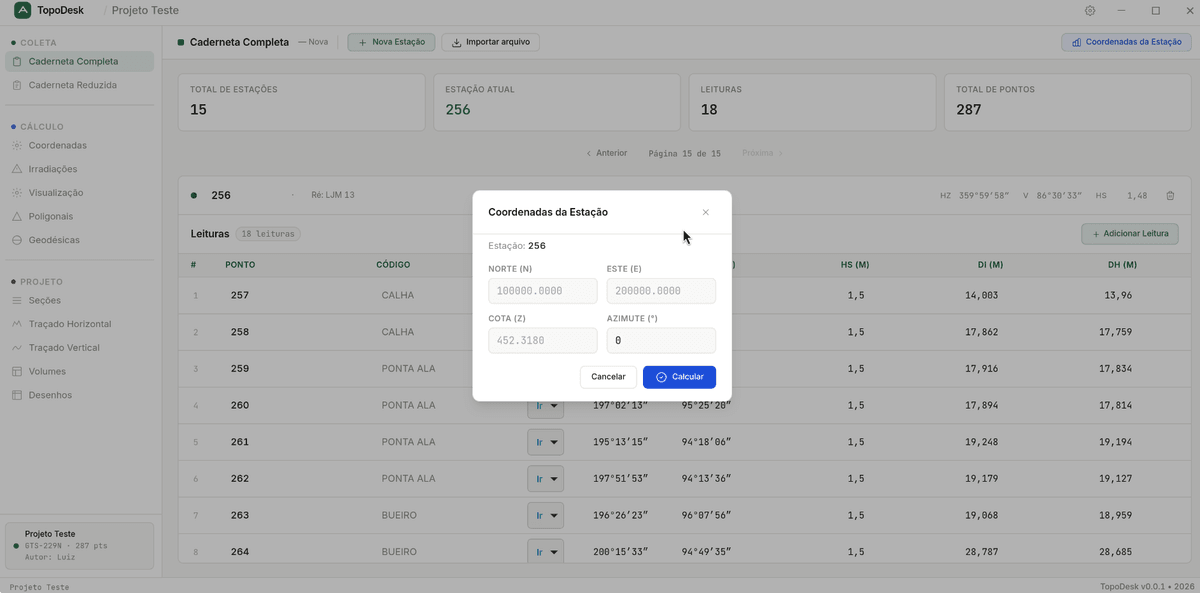
Task: Click Projeto Teste in the title breadcrumb
Action: (x=145, y=11)
